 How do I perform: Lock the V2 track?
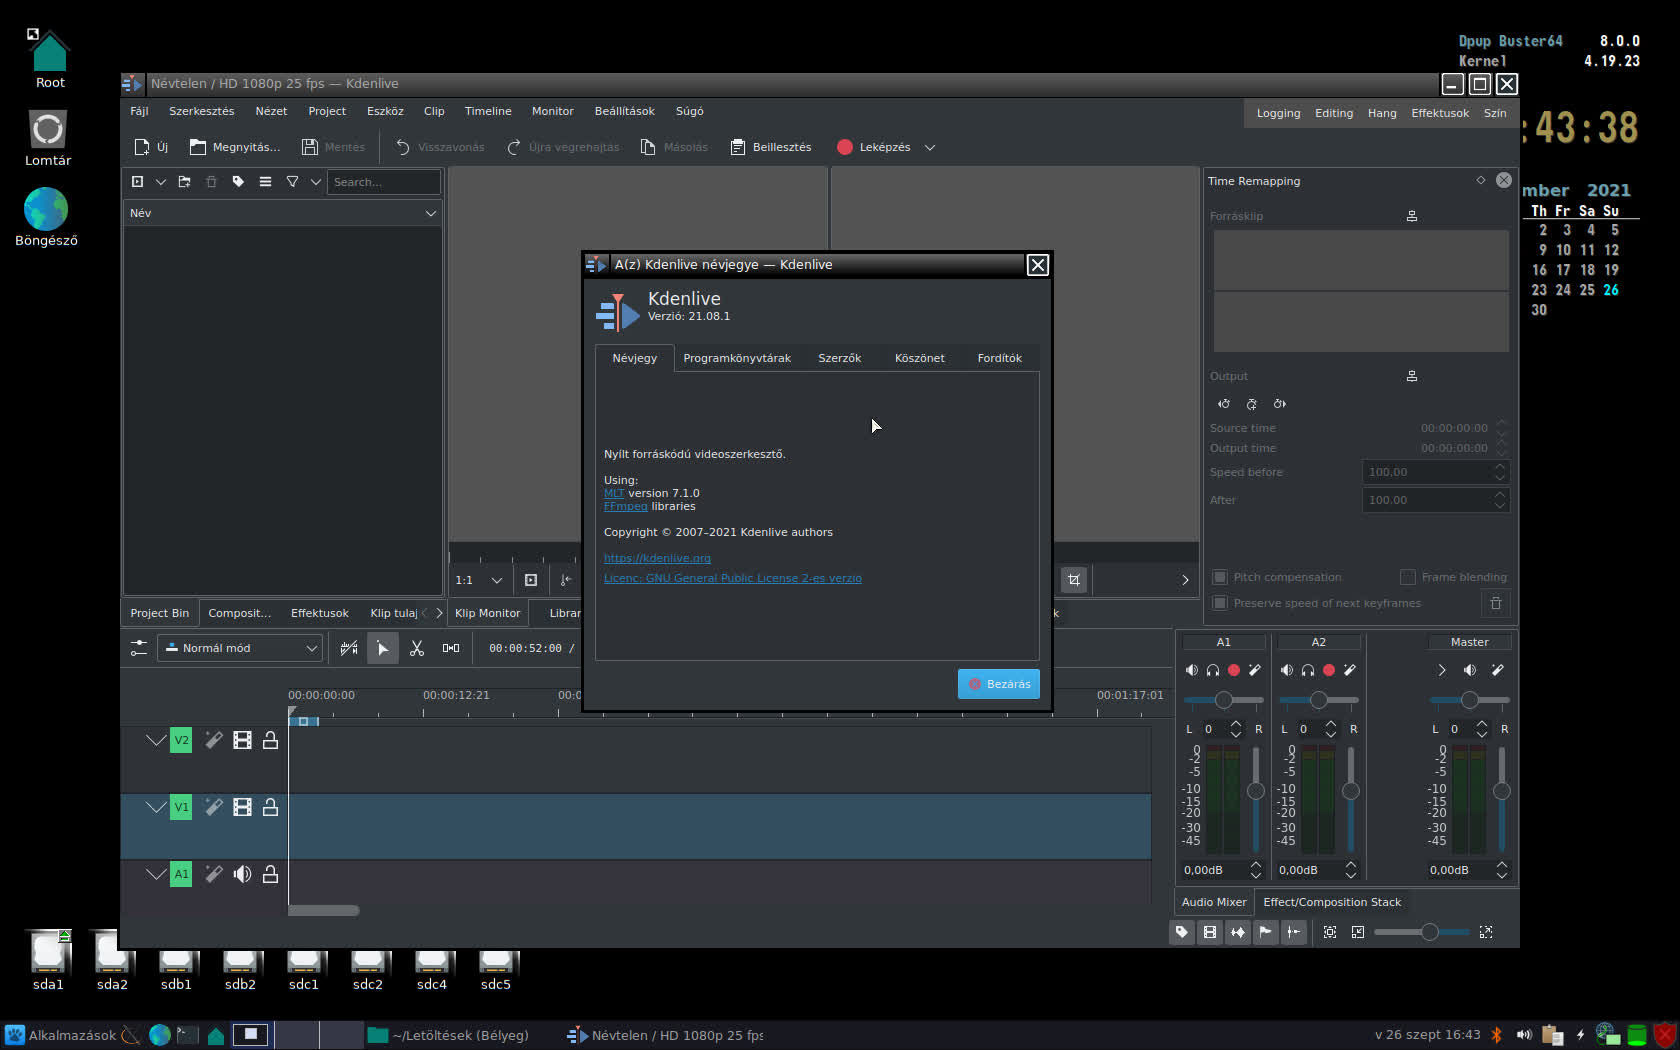pyautogui.click(x=270, y=740)
